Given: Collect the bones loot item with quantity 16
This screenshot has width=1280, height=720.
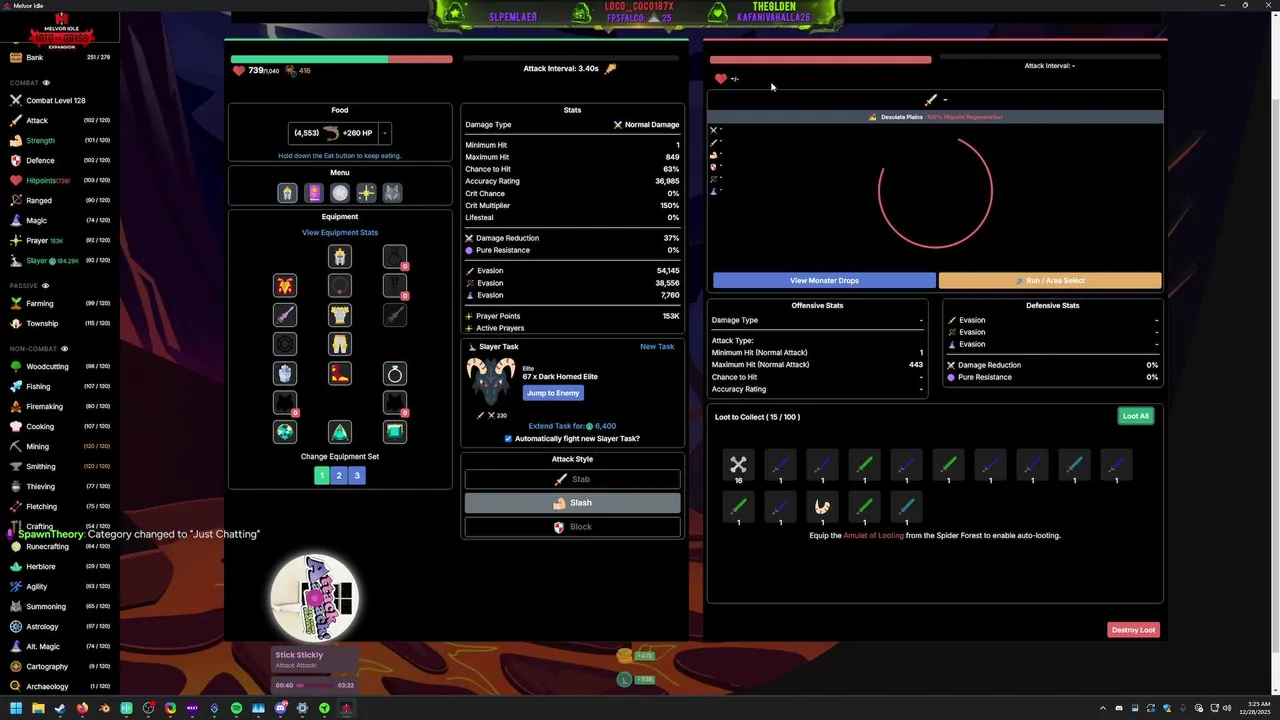Looking at the screenshot, I should [x=738, y=465].
